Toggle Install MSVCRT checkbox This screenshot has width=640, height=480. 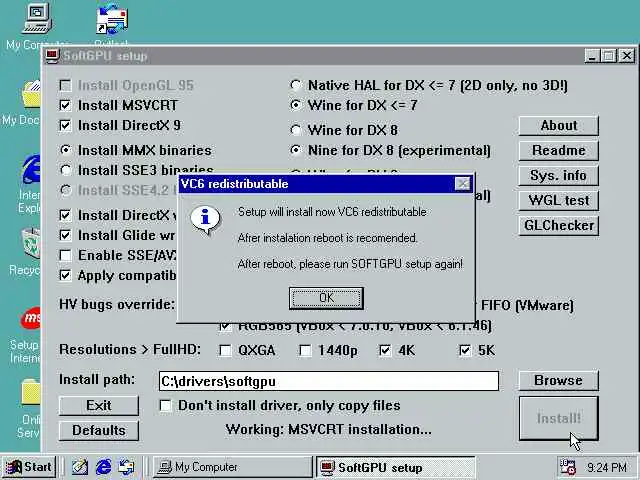(x=65, y=105)
